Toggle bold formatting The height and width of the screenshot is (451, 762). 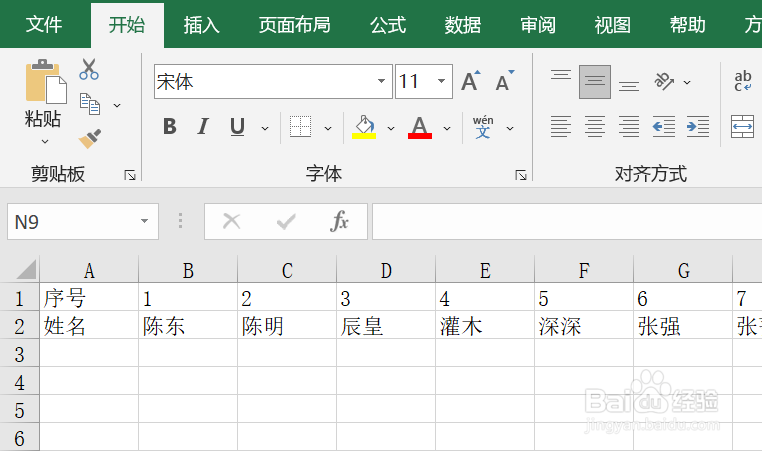point(170,127)
